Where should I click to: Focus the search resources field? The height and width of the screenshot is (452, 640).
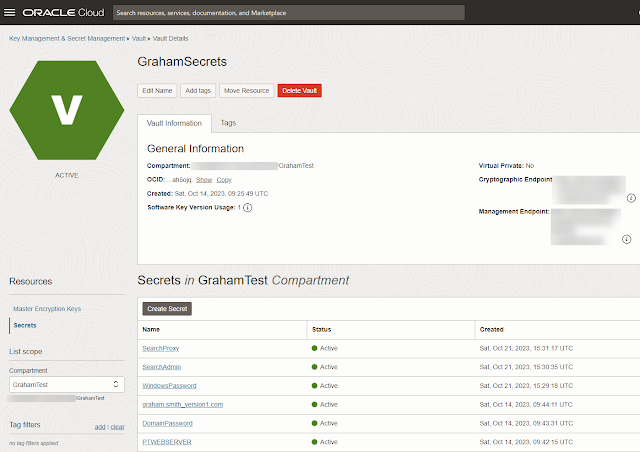pyautogui.click(x=289, y=13)
